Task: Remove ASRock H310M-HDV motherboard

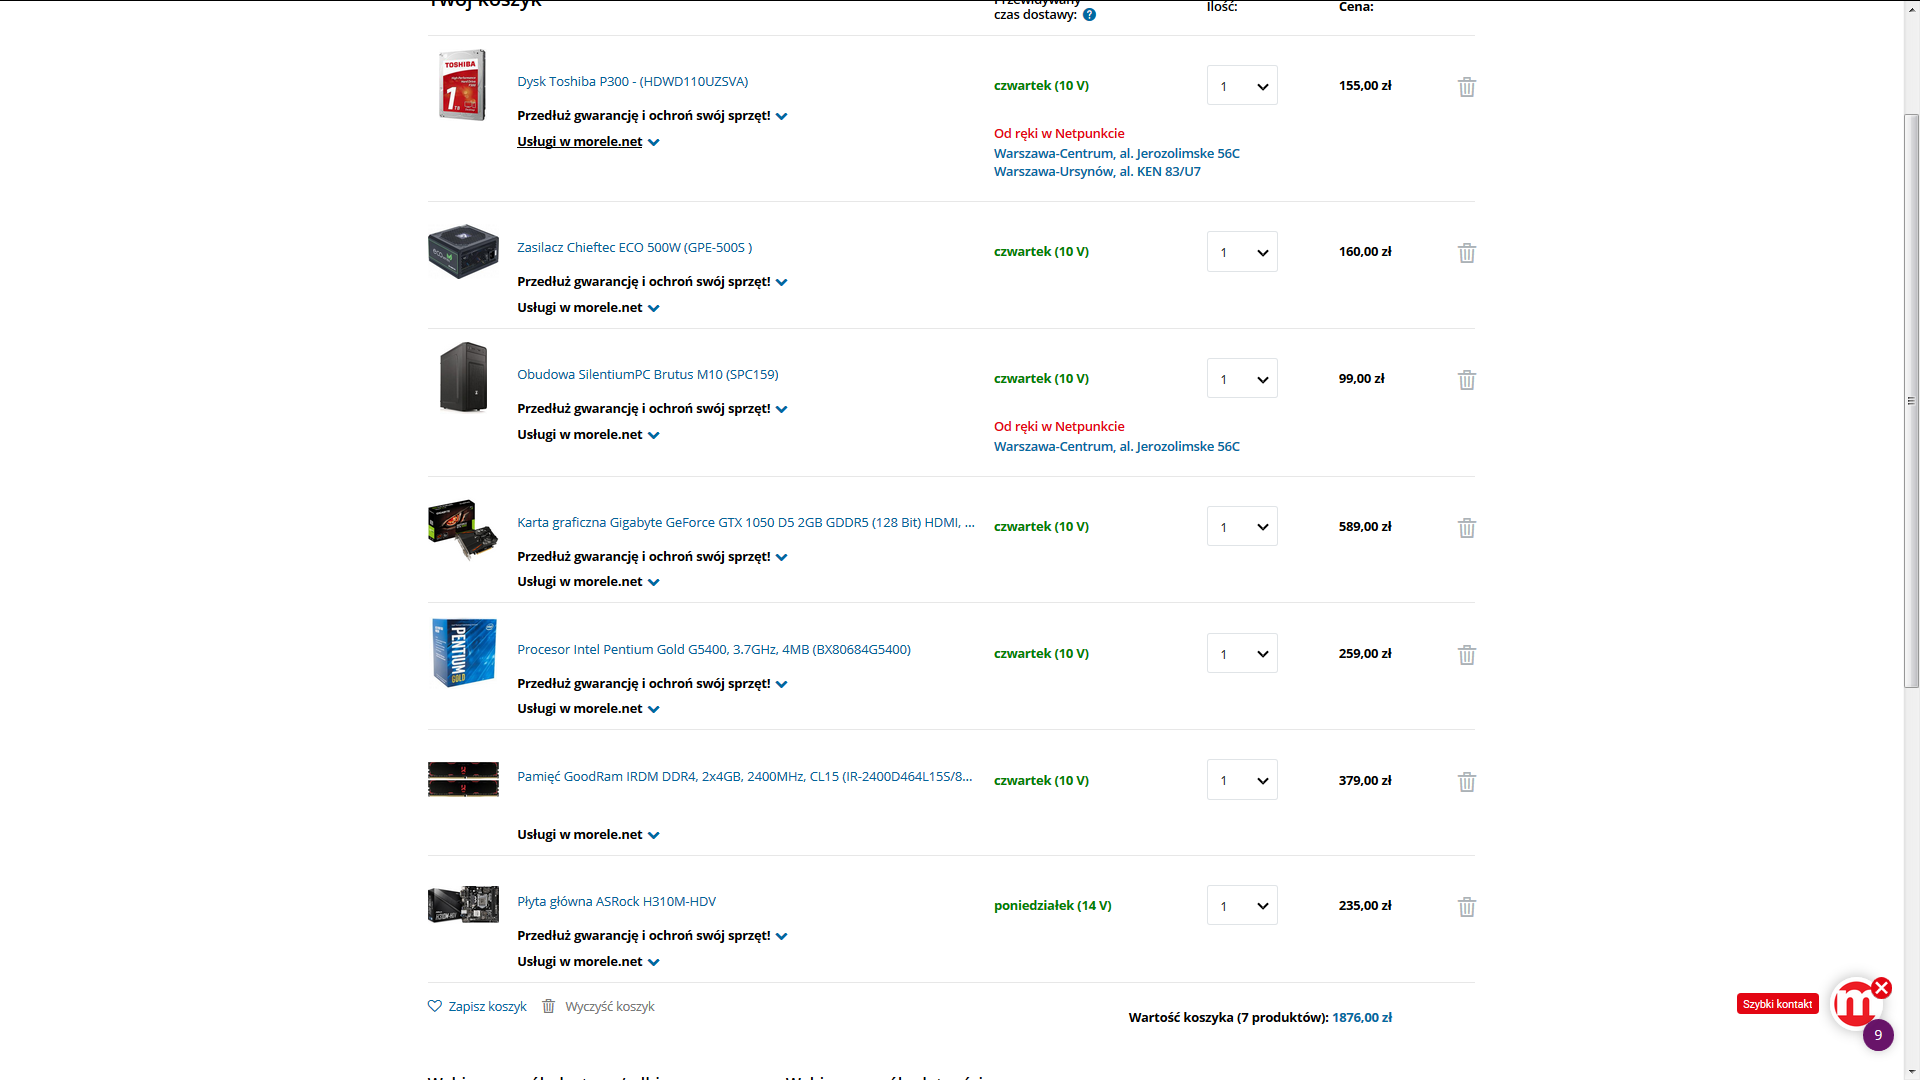Action: (x=1467, y=907)
